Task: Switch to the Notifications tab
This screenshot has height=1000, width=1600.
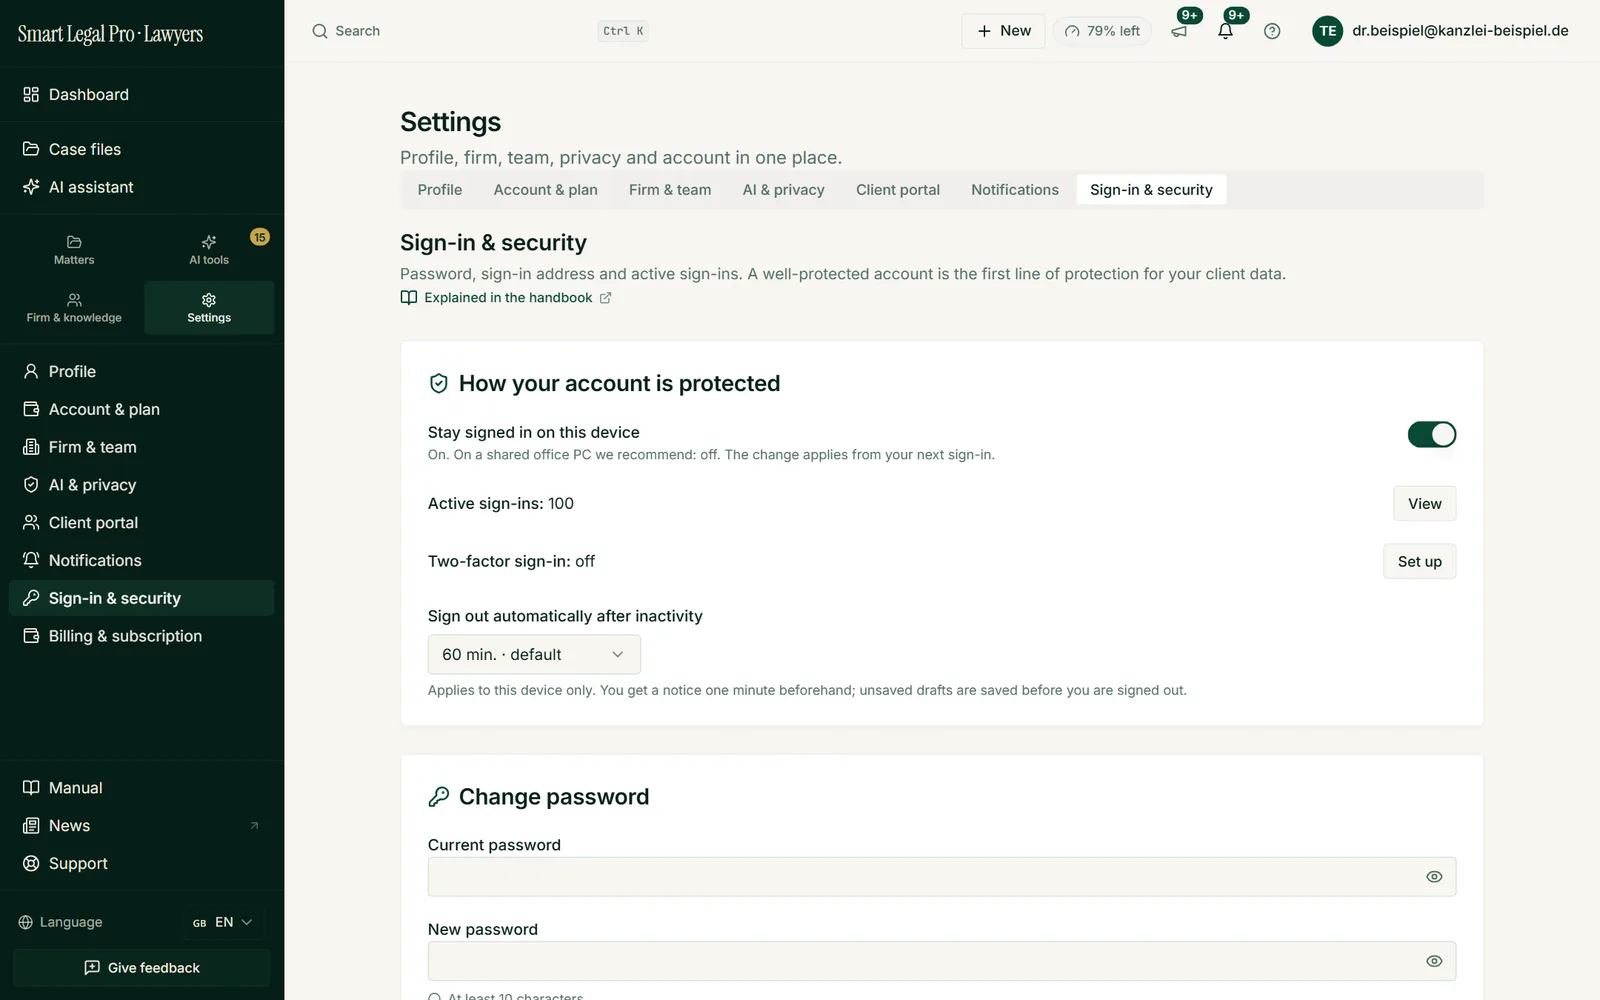Action: click(1015, 190)
